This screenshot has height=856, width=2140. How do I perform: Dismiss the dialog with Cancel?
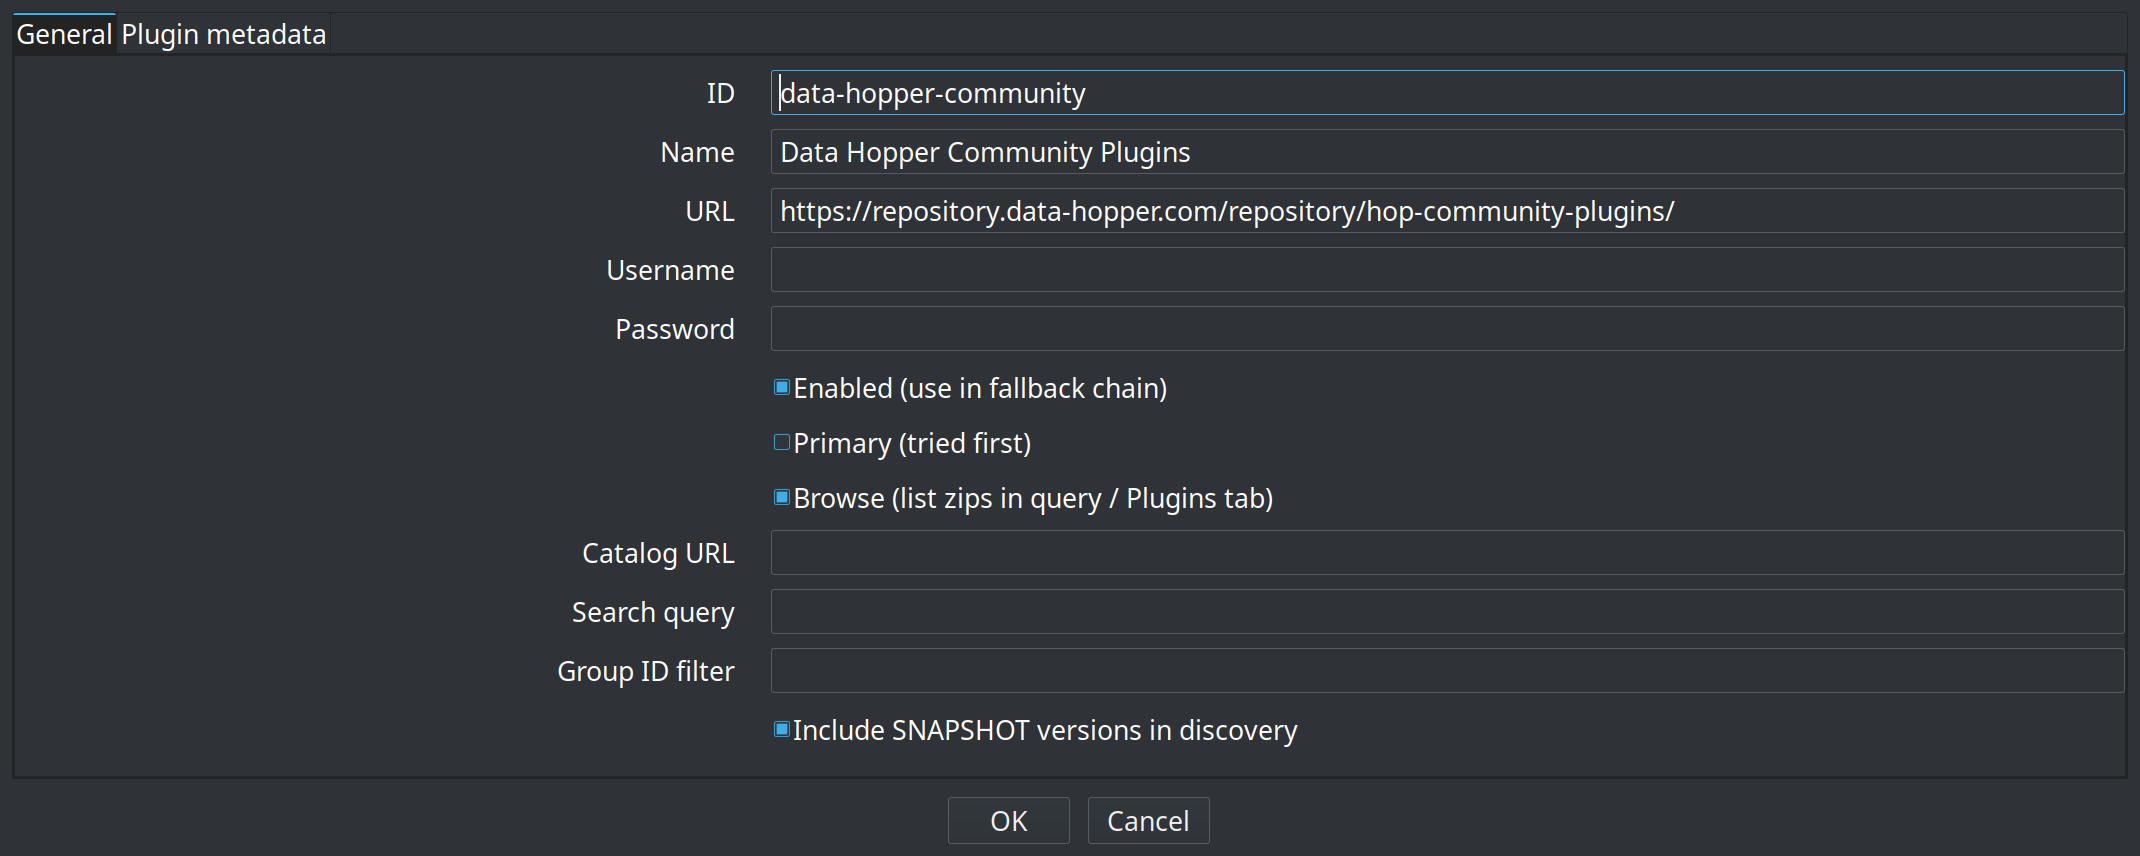pos(1148,821)
